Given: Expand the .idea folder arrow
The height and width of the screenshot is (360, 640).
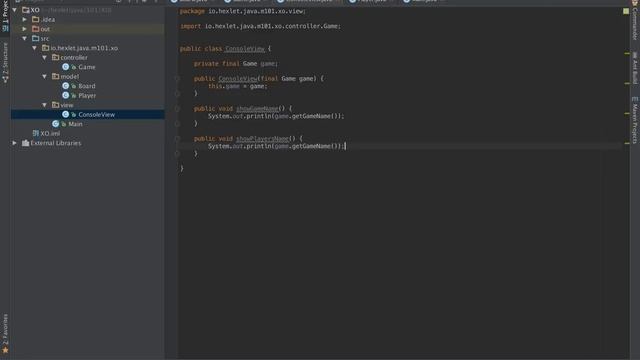Looking at the screenshot, I should 24,19.
